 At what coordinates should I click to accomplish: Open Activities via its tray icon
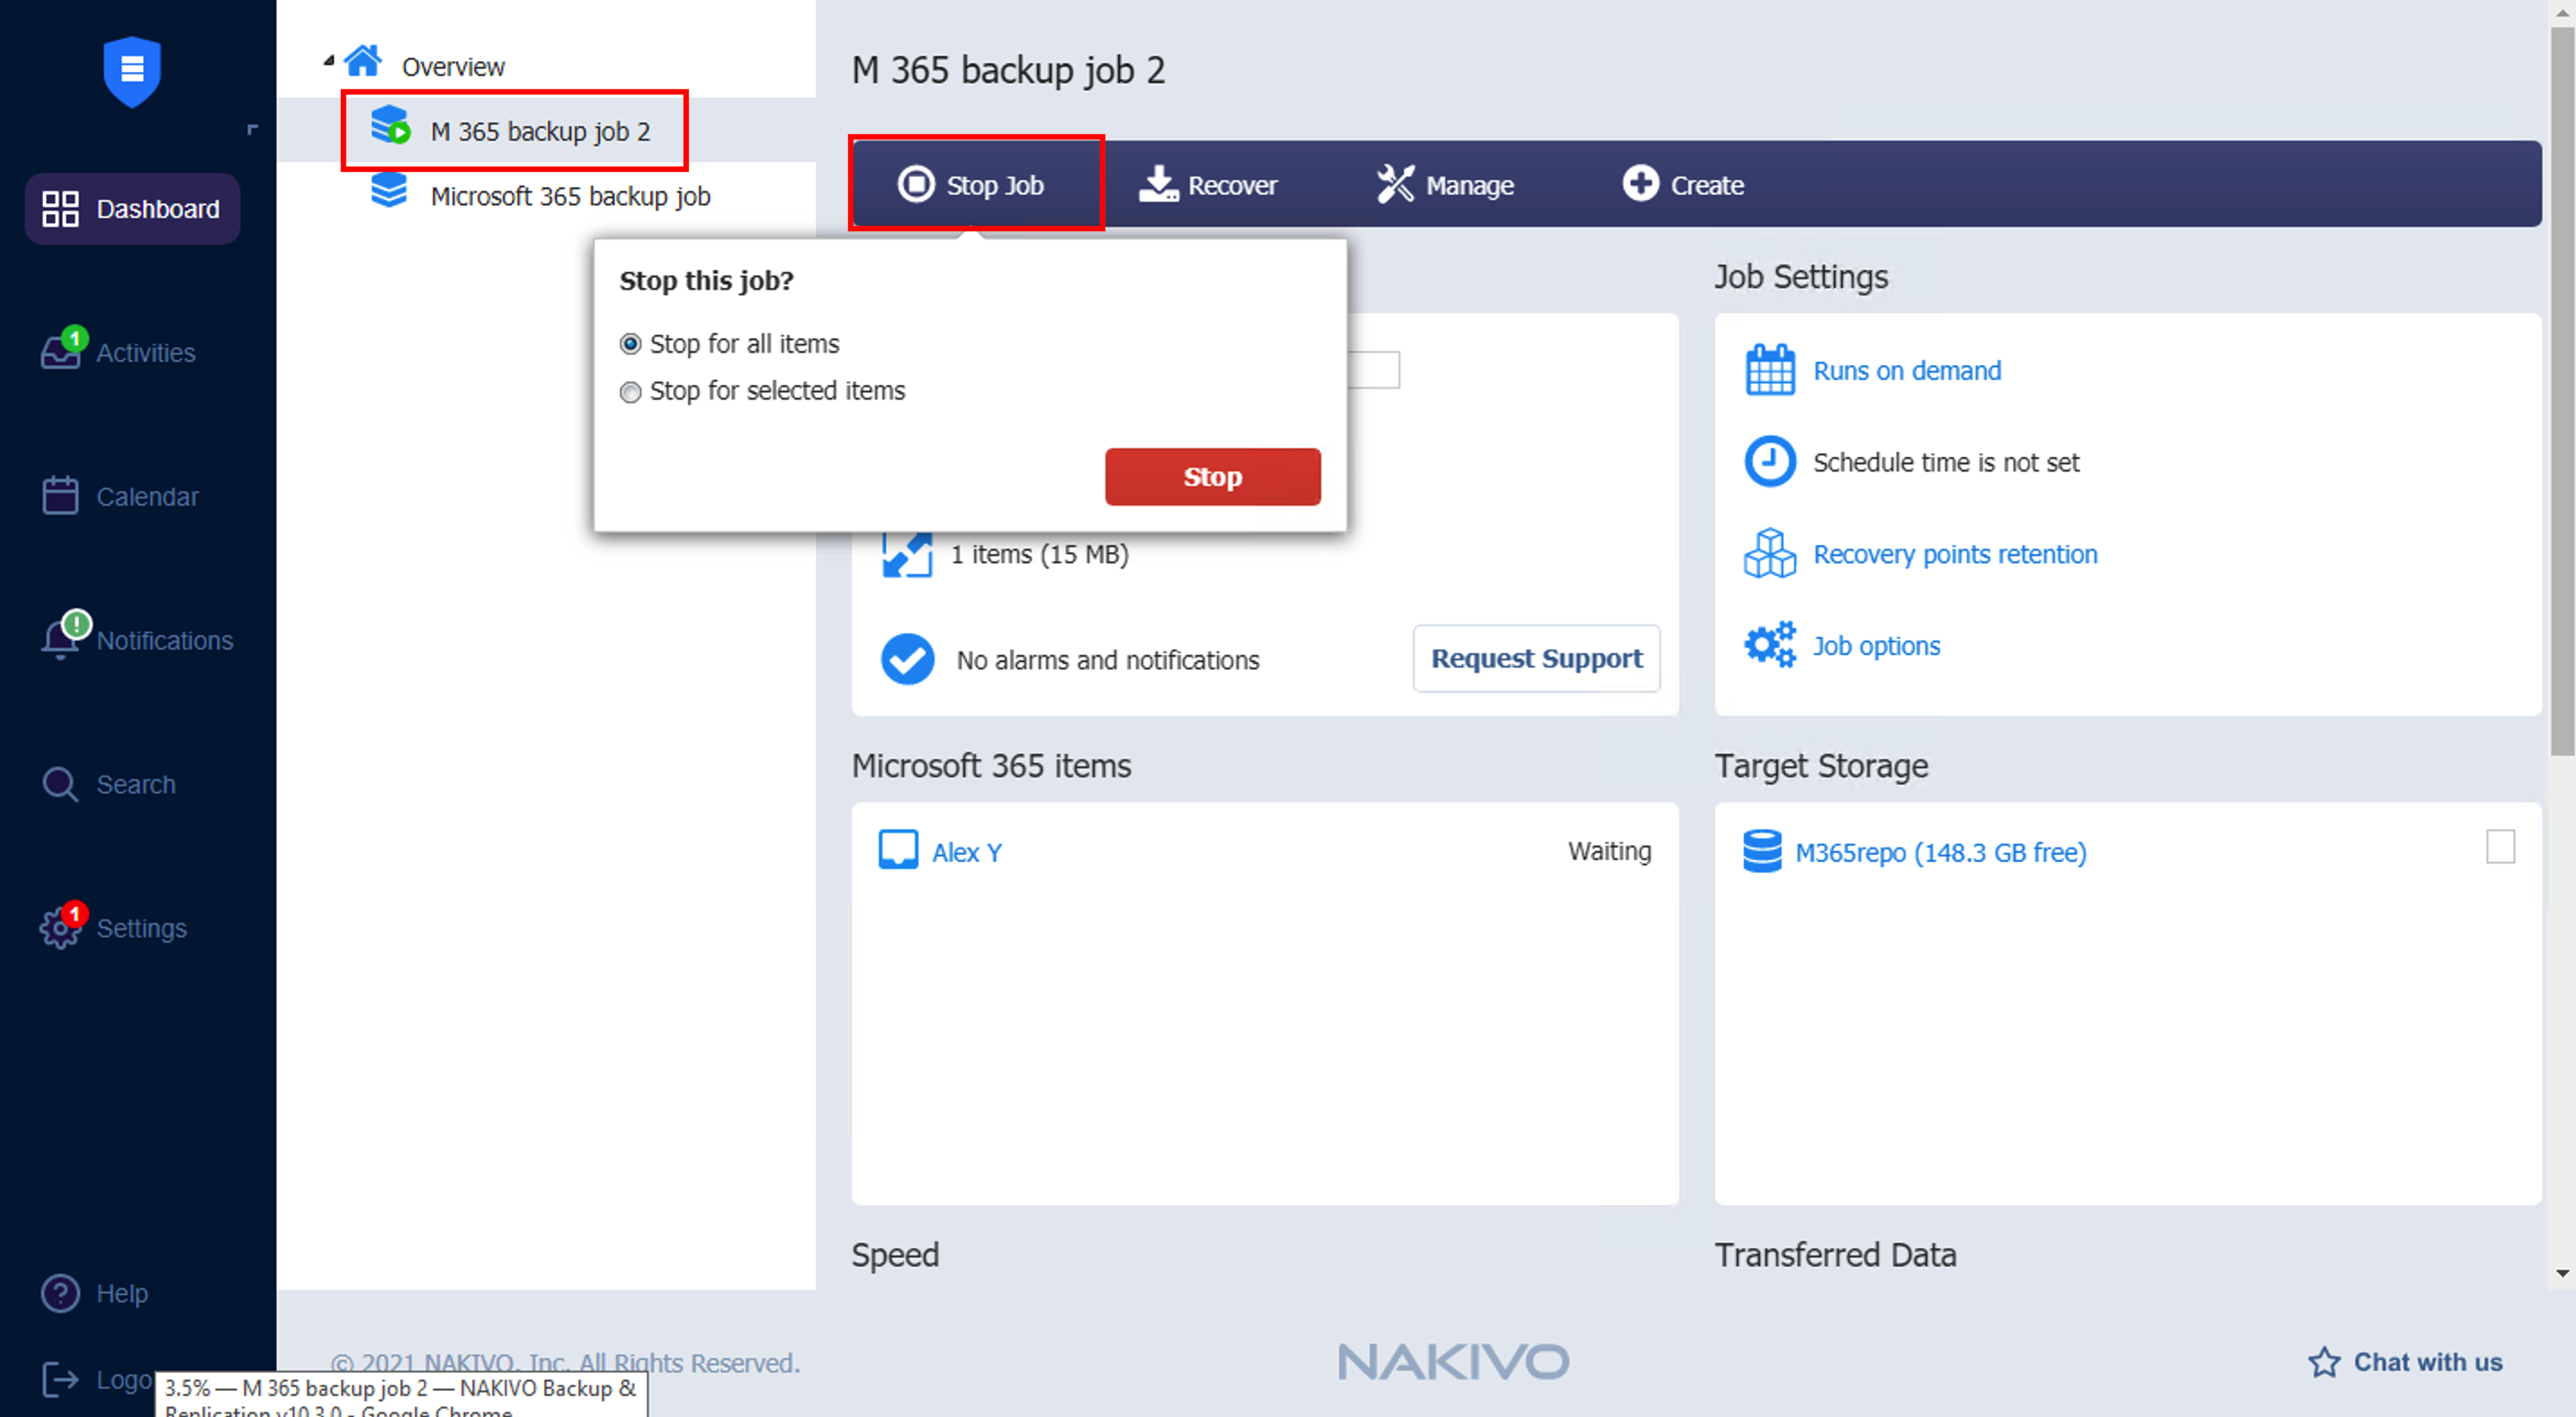pyautogui.click(x=60, y=352)
